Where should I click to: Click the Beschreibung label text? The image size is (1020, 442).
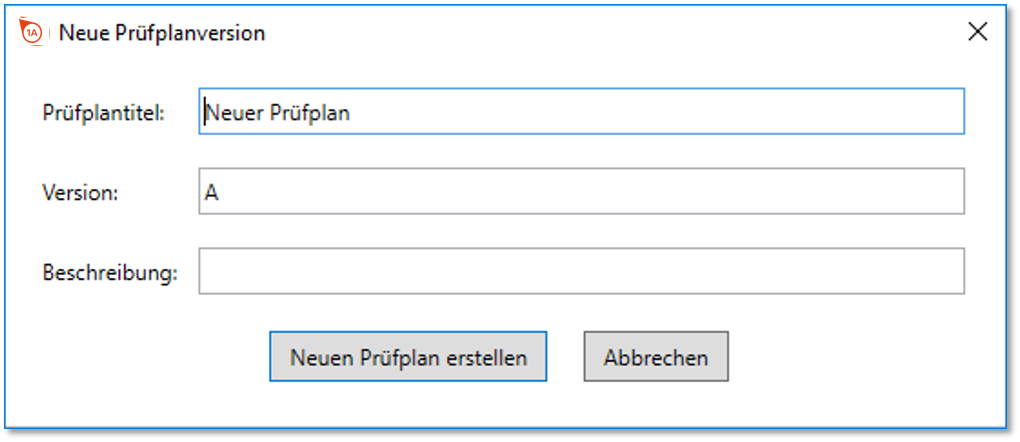(x=110, y=272)
